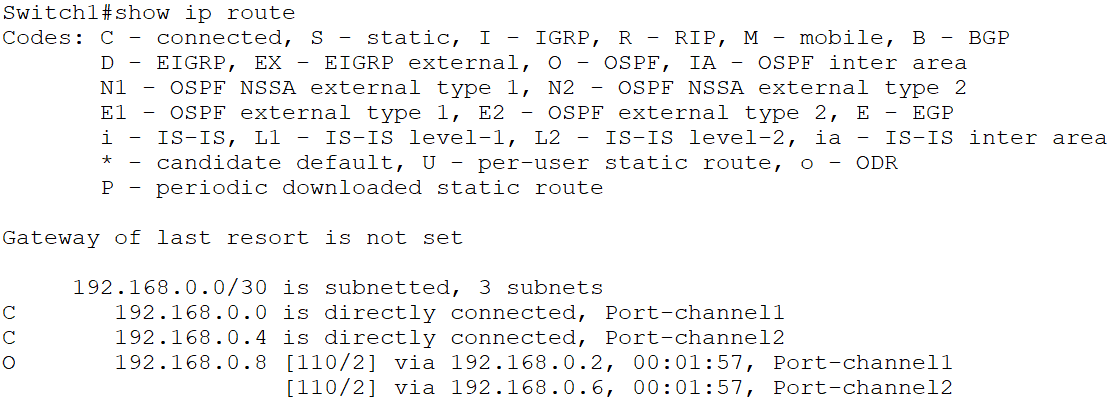Click the 'C' code beside 192.168.0.4
Image resolution: width=1109 pixels, height=403 pixels.
(9, 338)
